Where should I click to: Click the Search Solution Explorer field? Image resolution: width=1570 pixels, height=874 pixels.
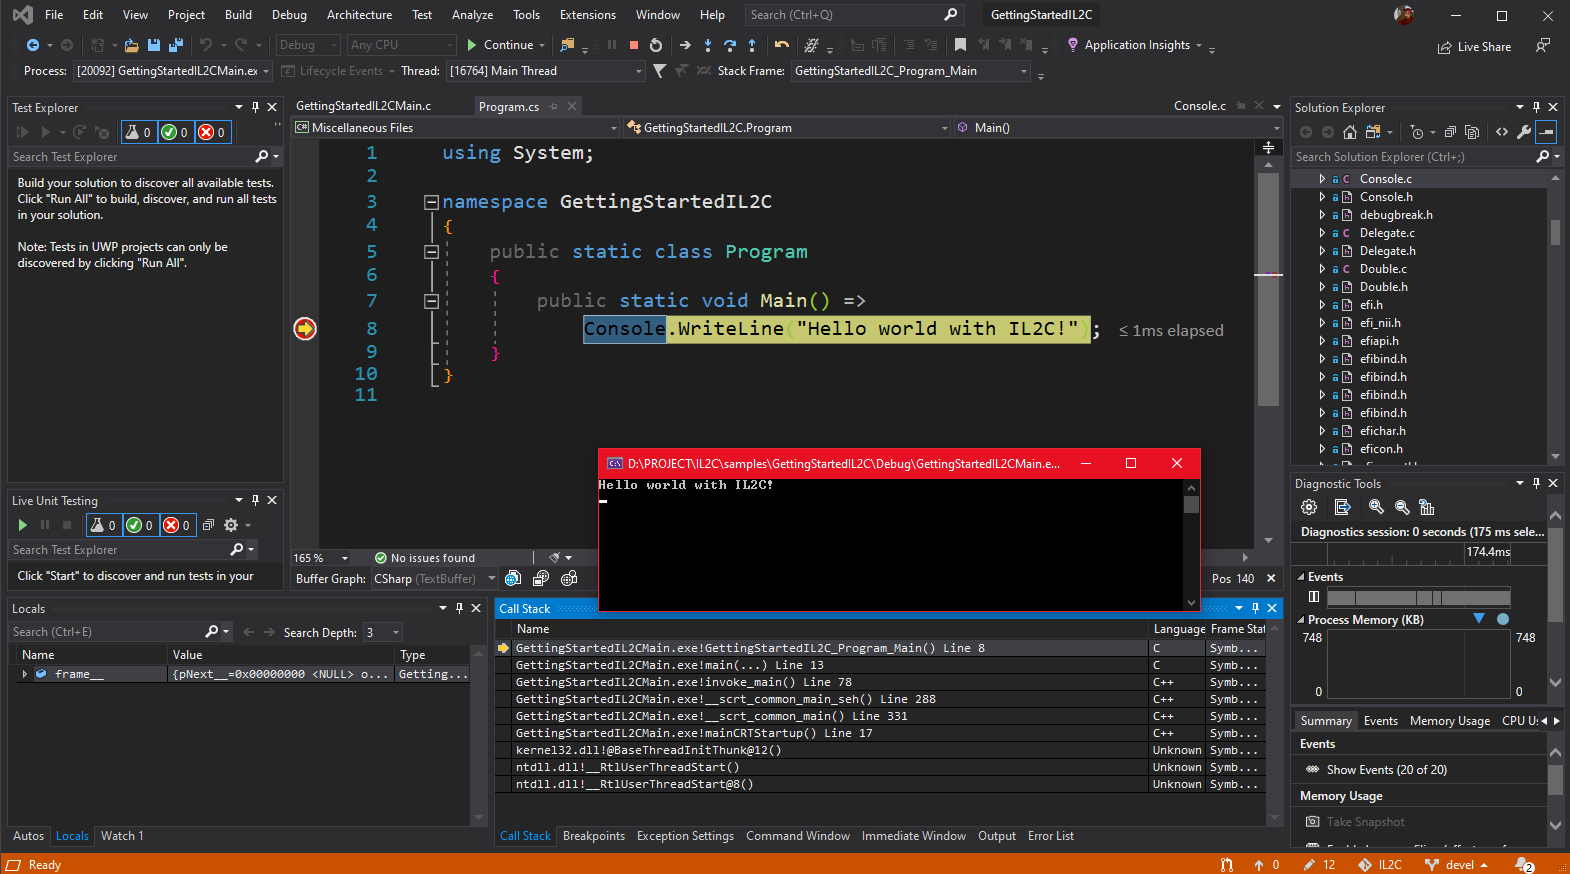1413,157
